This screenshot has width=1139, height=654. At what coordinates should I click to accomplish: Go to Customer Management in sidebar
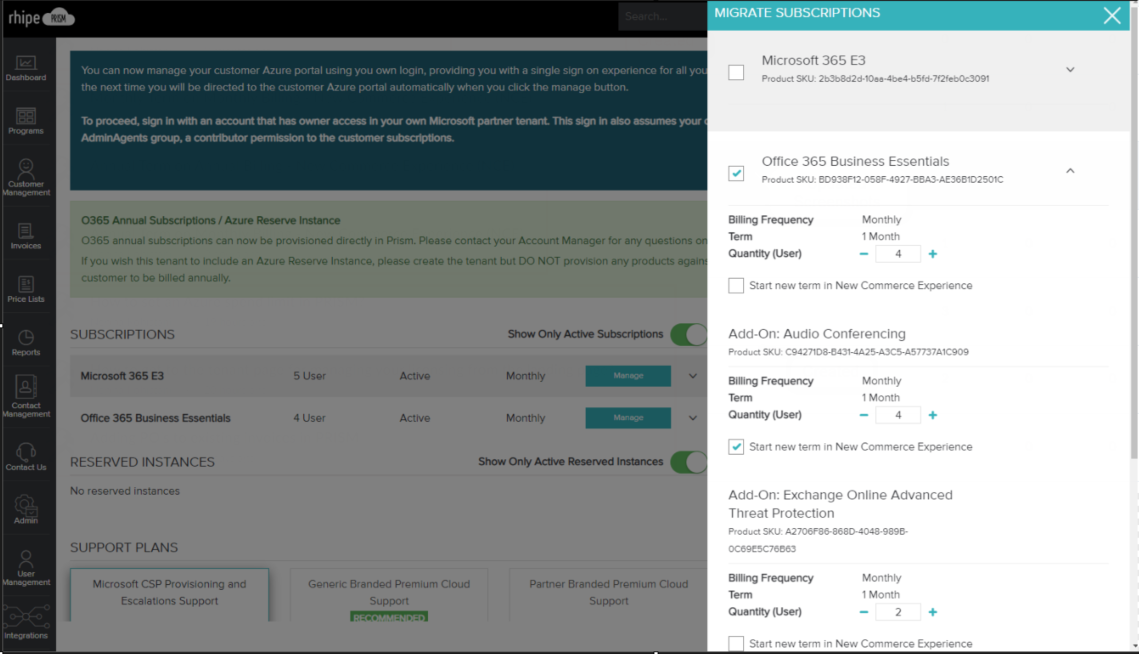(26, 177)
